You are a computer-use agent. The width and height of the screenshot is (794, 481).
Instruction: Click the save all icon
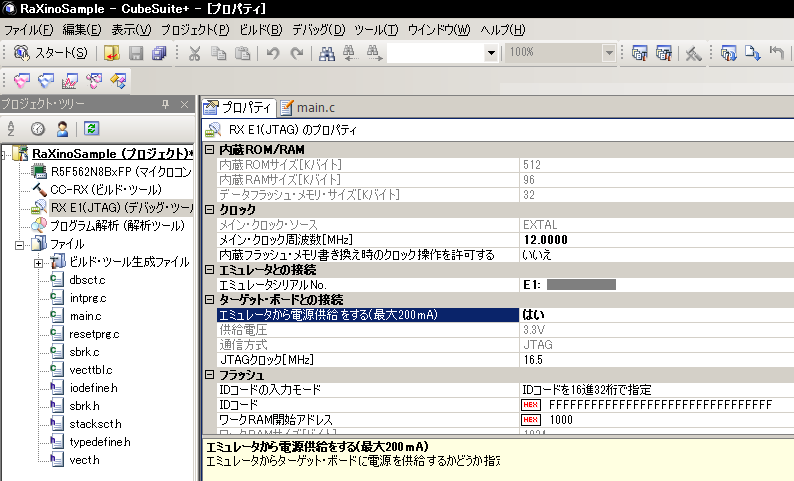[159, 53]
